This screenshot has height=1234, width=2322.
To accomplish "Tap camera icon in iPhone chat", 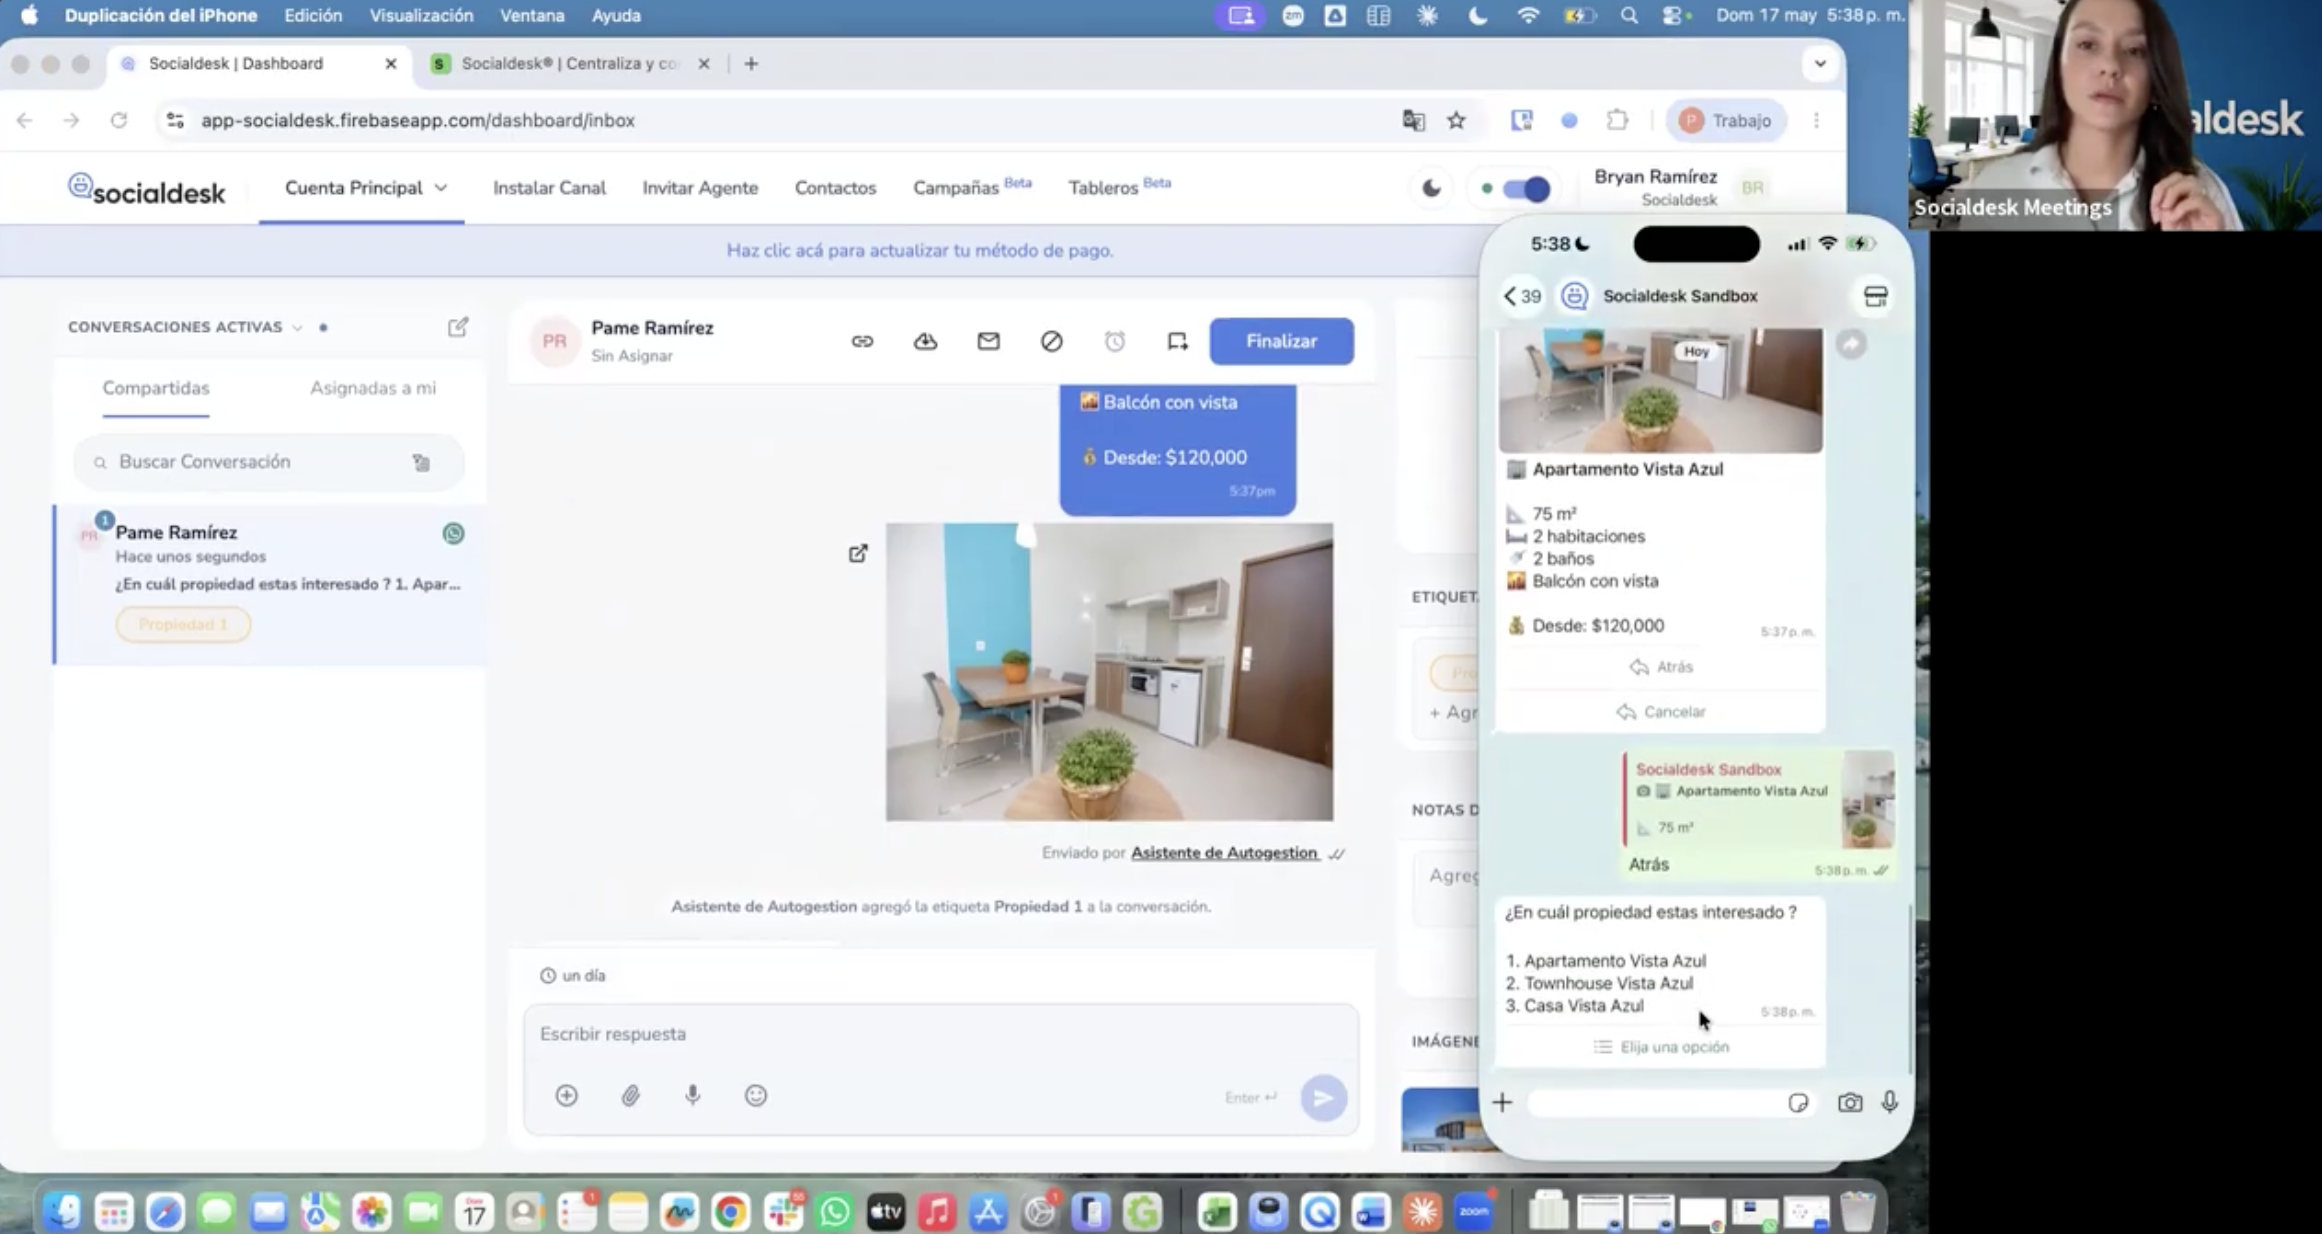I will point(1849,1102).
